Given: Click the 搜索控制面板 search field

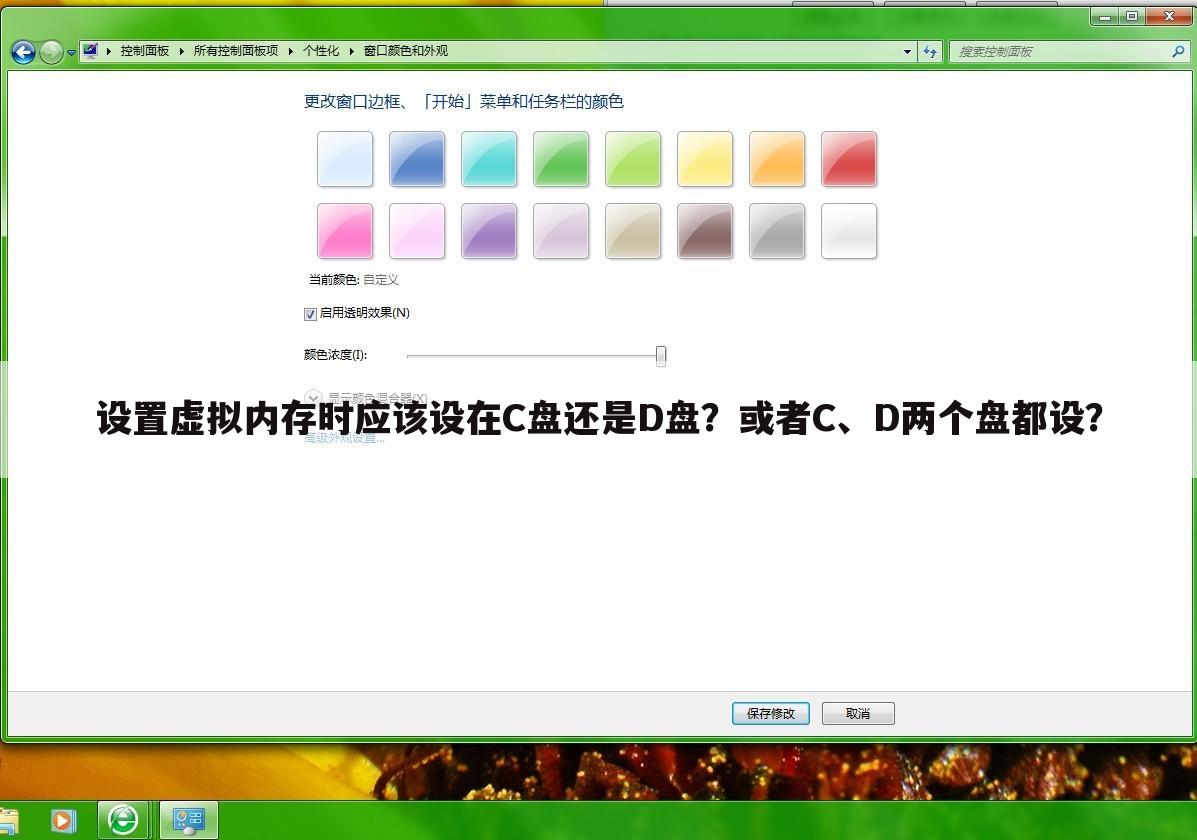Looking at the screenshot, I should point(1060,51).
